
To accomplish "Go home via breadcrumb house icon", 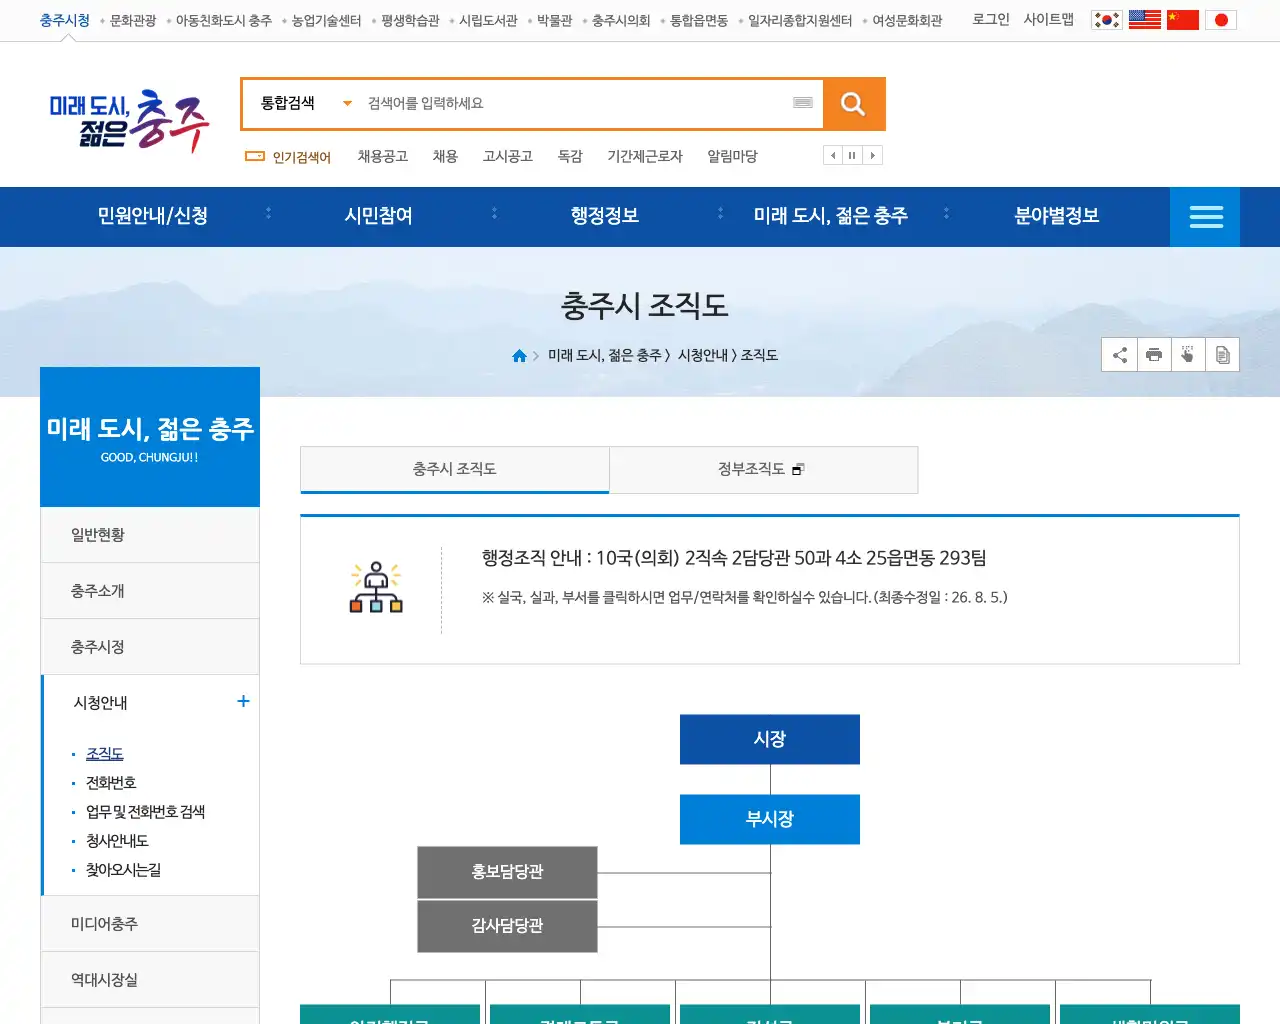I will click(x=519, y=356).
